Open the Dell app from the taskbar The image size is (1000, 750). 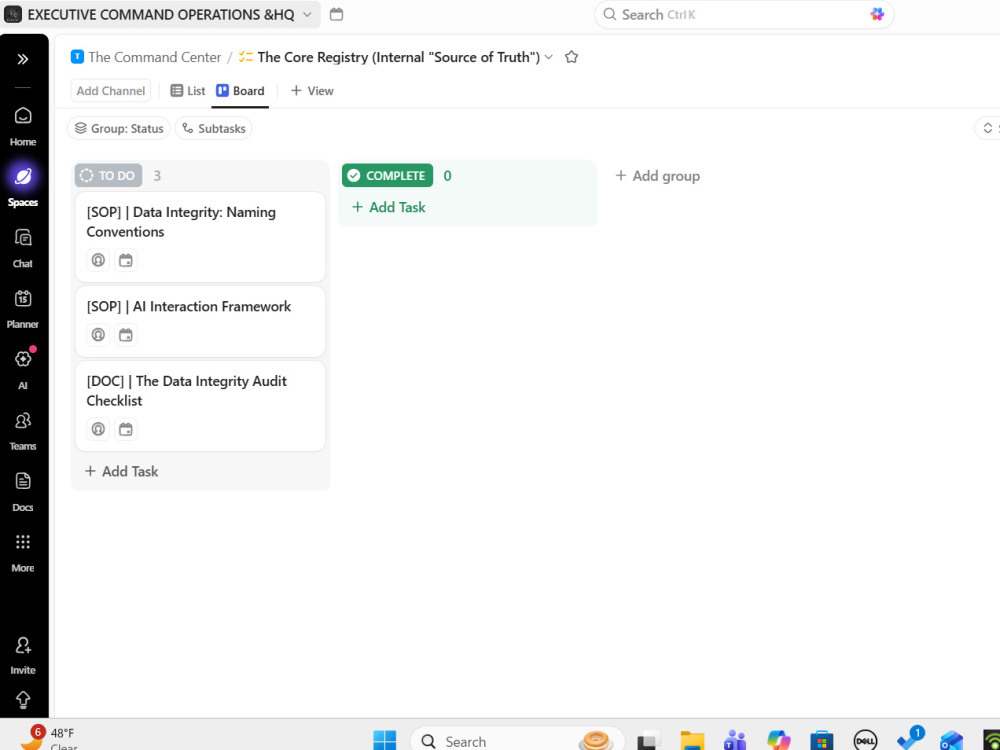865,740
